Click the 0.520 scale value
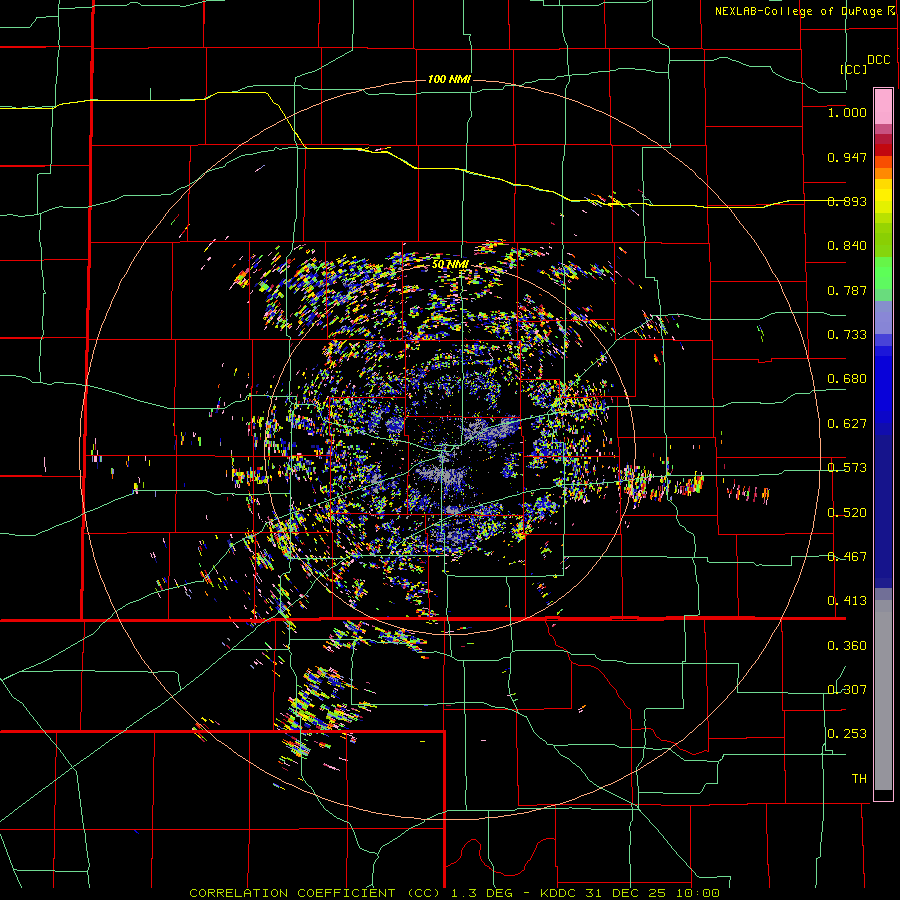Image resolution: width=900 pixels, height=900 pixels. (x=847, y=513)
